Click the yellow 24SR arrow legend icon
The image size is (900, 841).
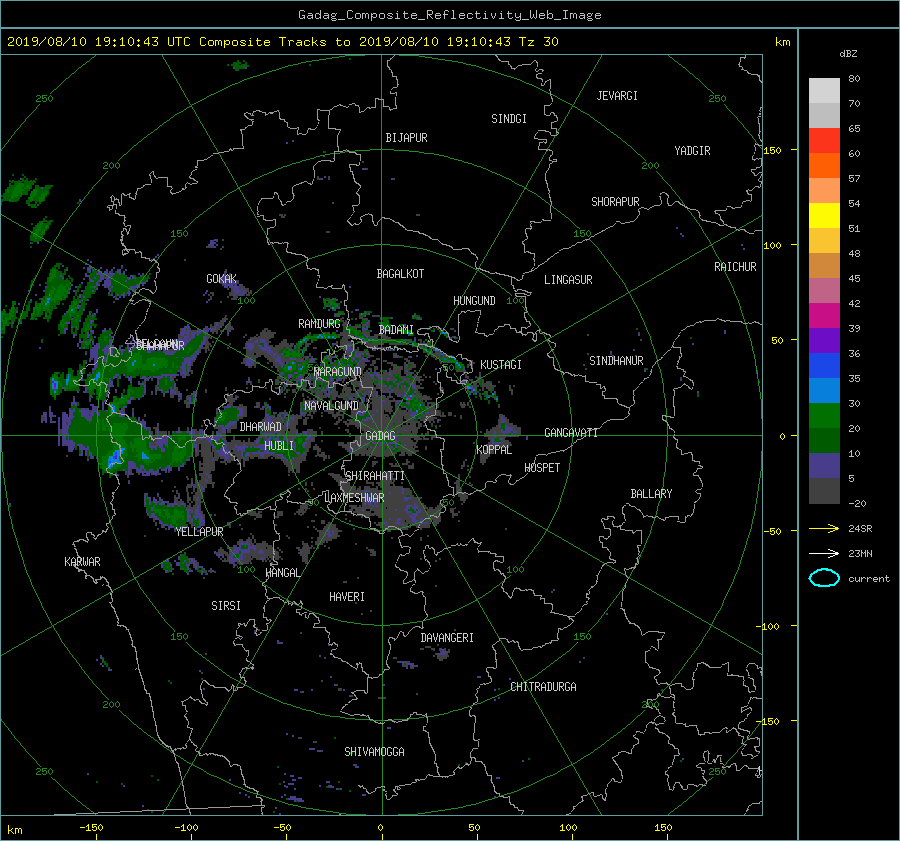(x=824, y=528)
